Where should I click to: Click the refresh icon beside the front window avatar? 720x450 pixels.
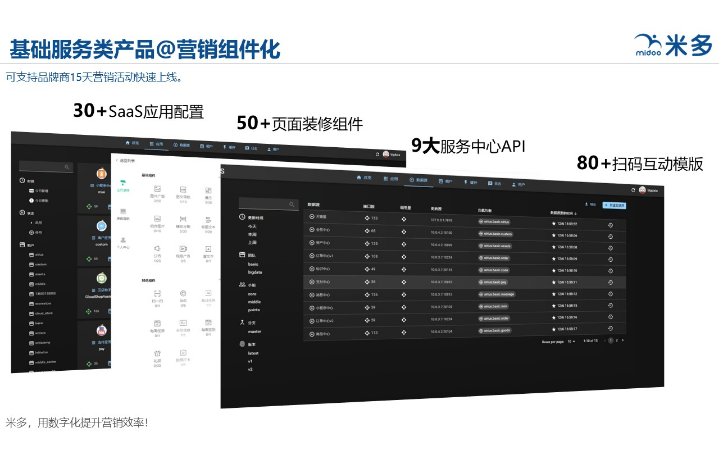point(633,190)
